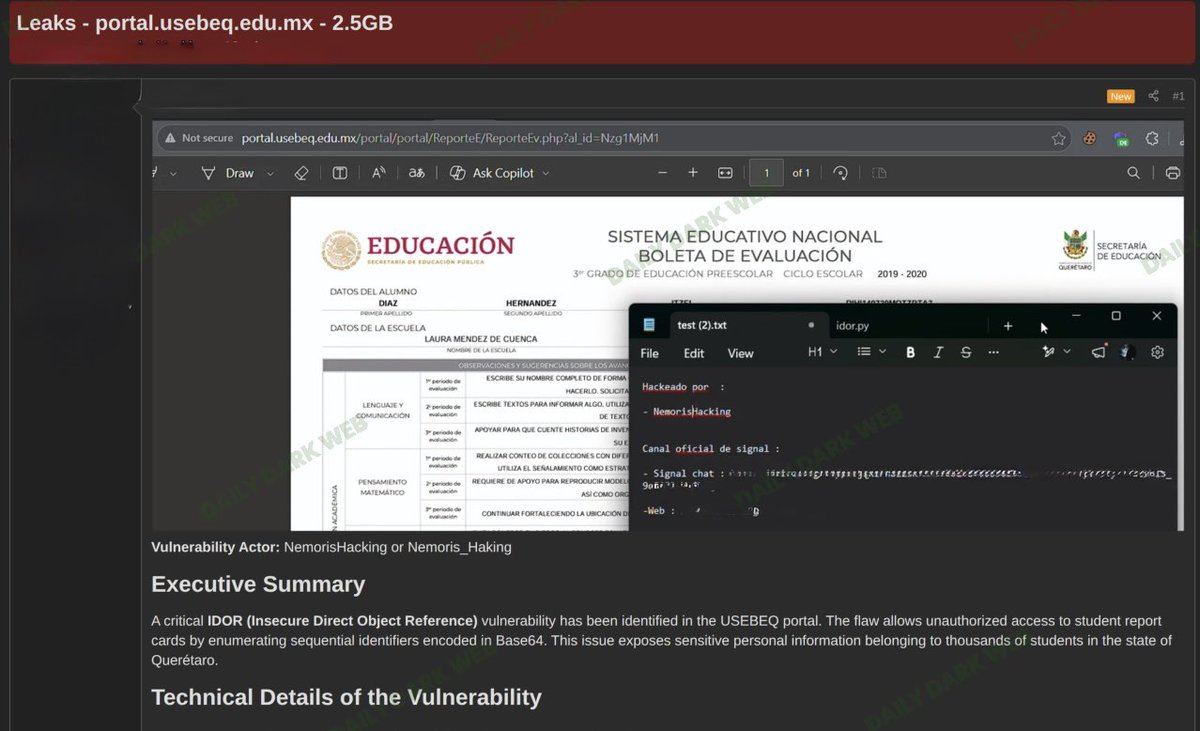The image size is (1200, 731).
Task: Click the Read aloud icon
Action: pyautogui.click(x=379, y=173)
